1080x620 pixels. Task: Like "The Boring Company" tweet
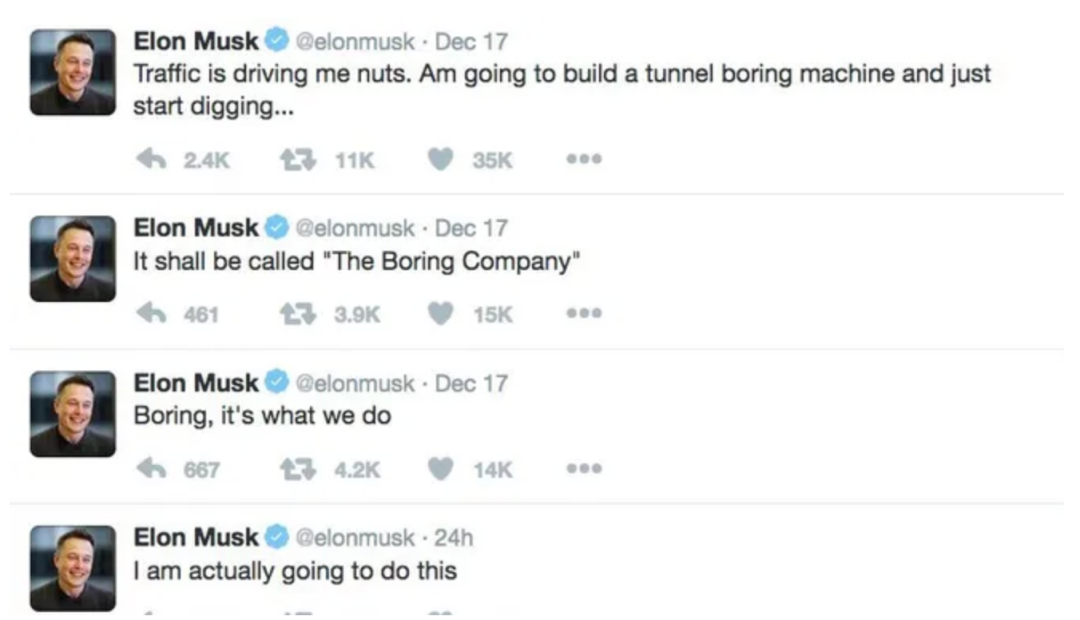click(441, 314)
